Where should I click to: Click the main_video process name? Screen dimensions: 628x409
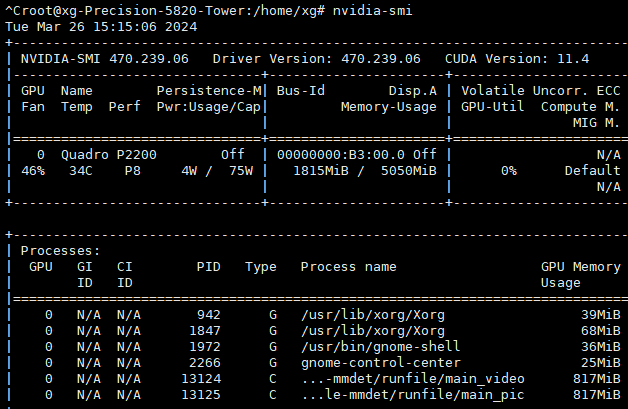pyautogui.click(x=412, y=379)
